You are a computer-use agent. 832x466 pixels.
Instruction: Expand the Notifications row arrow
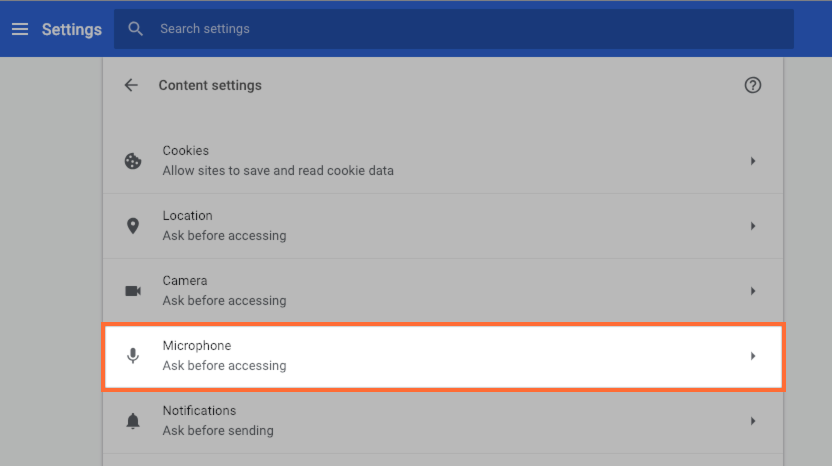(753, 421)
